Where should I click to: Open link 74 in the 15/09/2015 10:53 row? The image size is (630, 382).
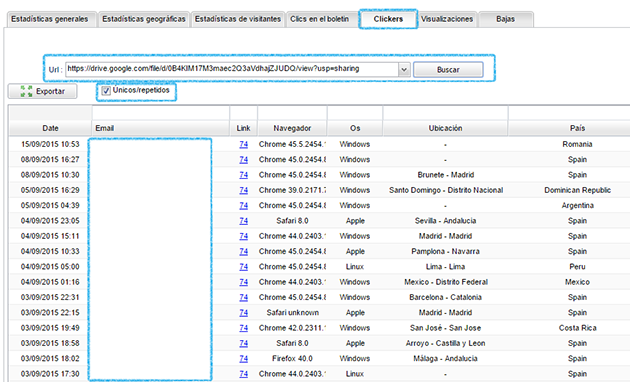coord(243,144)
